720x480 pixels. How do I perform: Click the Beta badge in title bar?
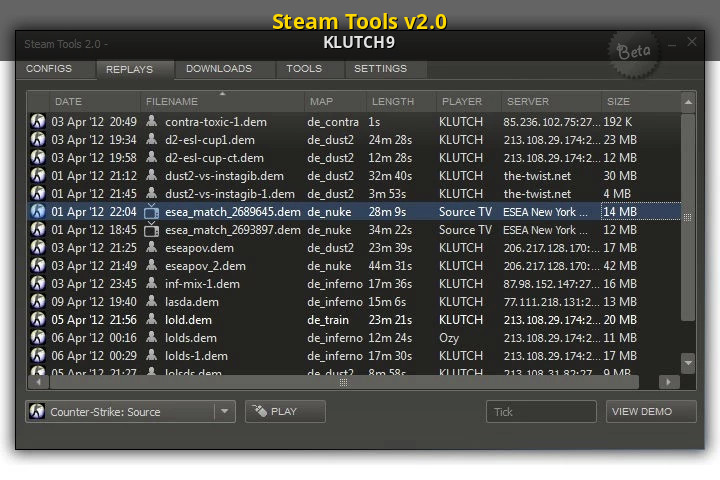(633, 50)
